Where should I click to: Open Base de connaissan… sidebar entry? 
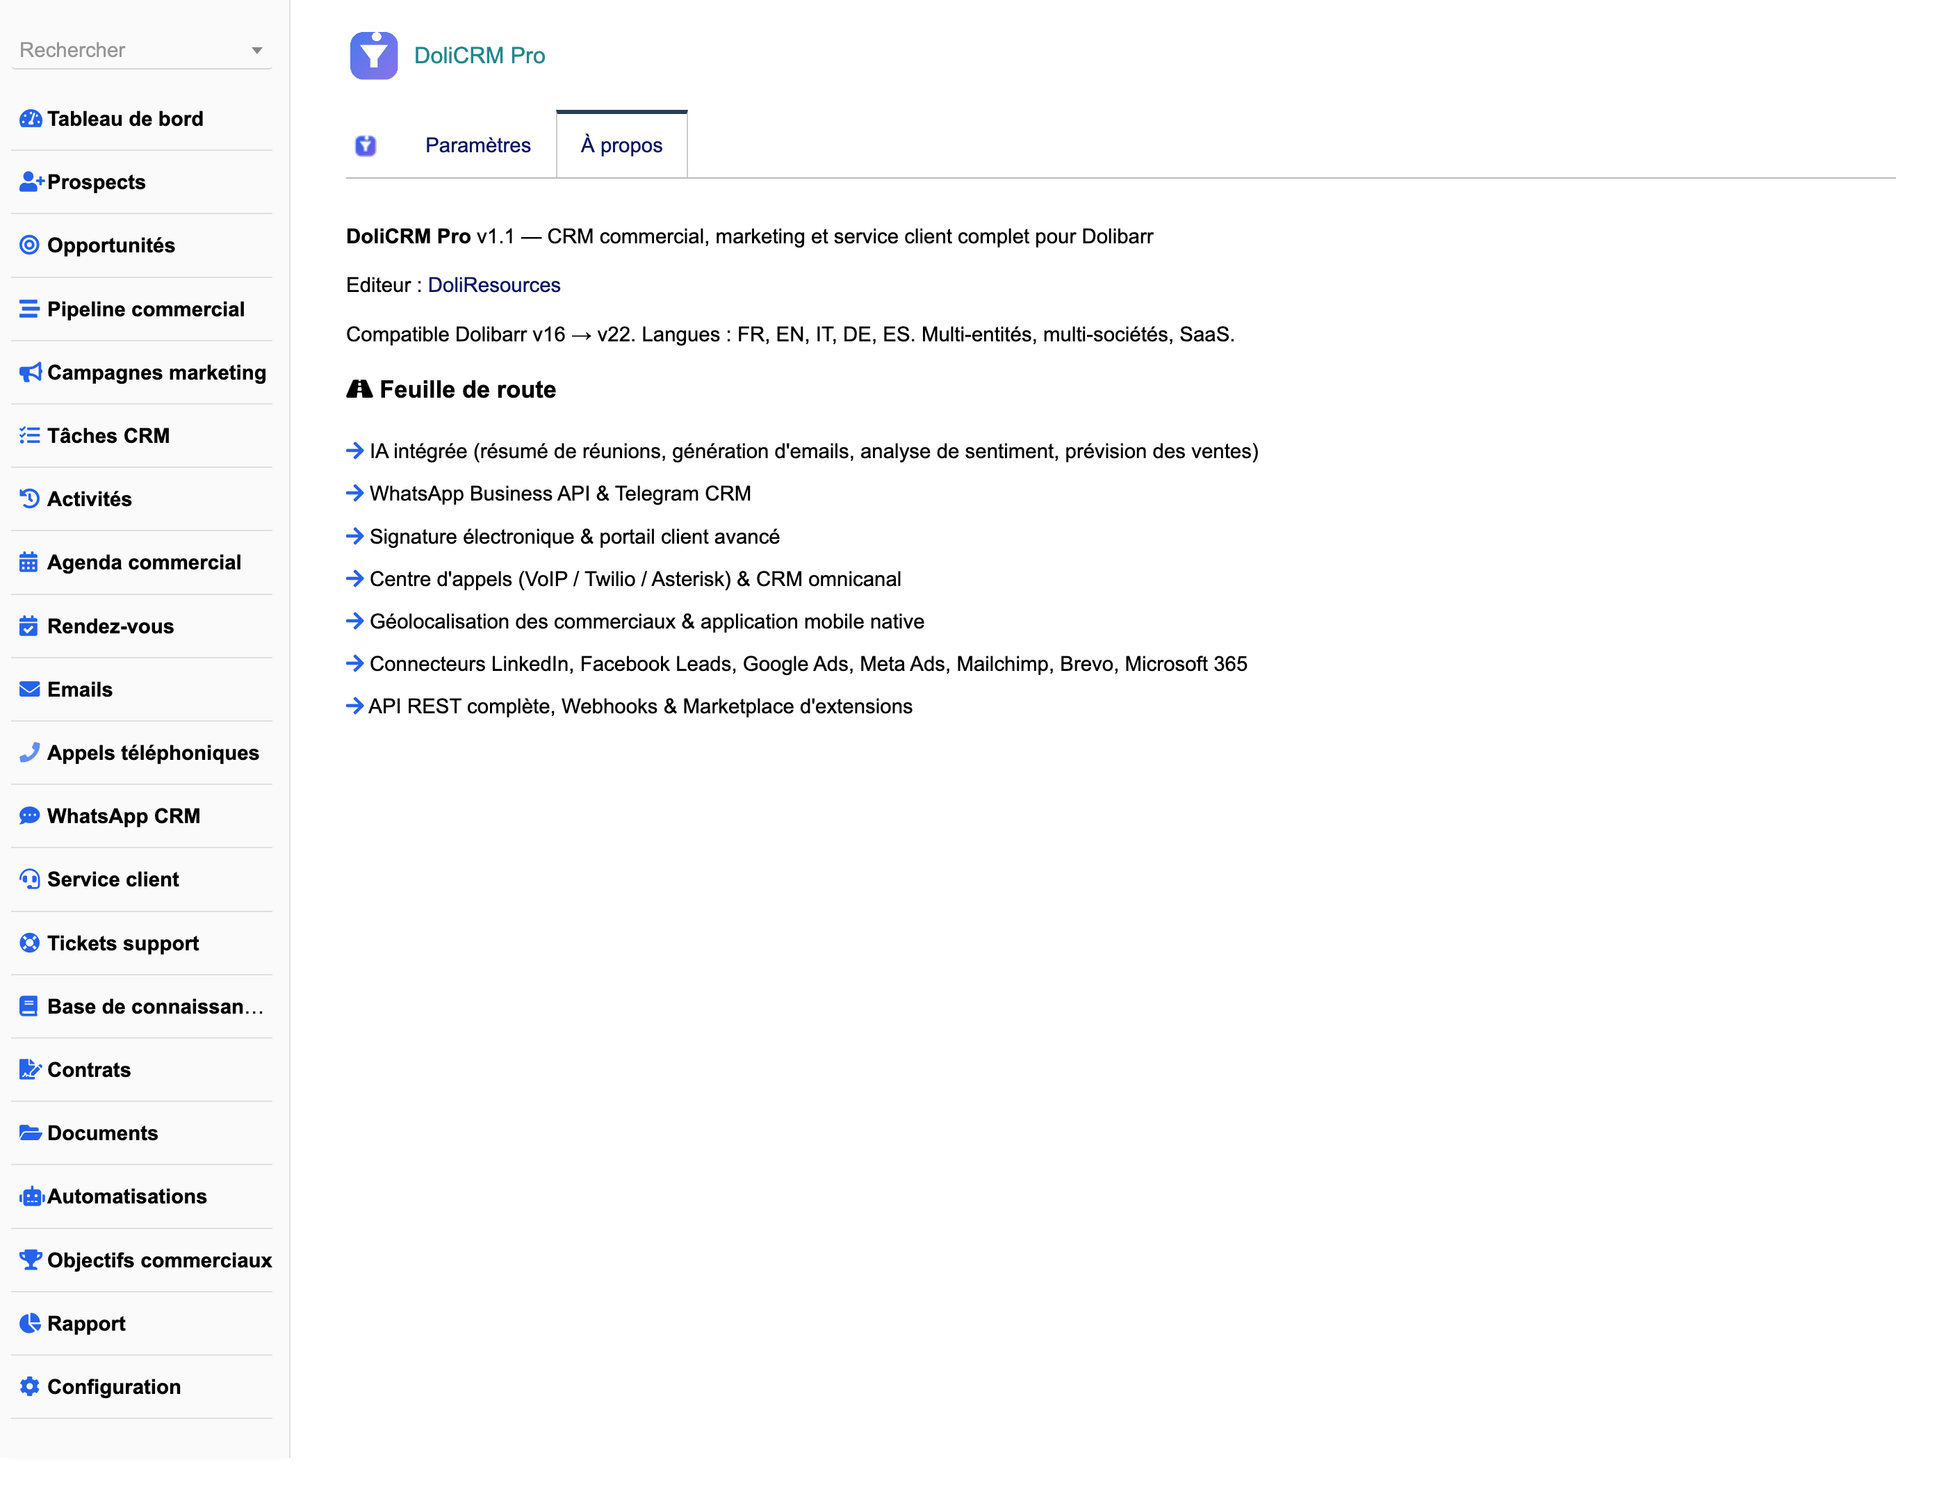coord(155,1006)
